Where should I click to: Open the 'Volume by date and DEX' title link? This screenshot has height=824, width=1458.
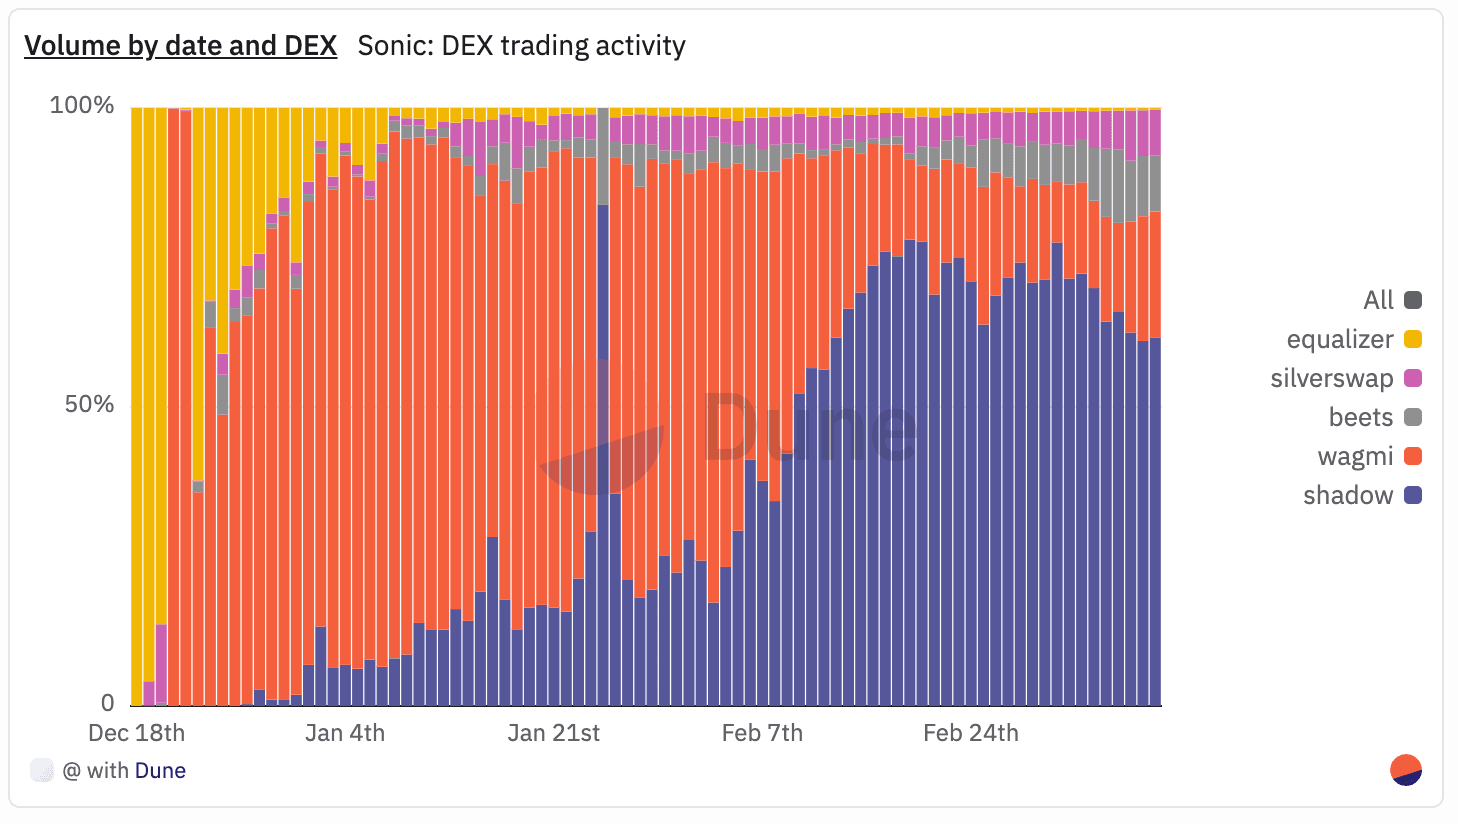(180, 46)
